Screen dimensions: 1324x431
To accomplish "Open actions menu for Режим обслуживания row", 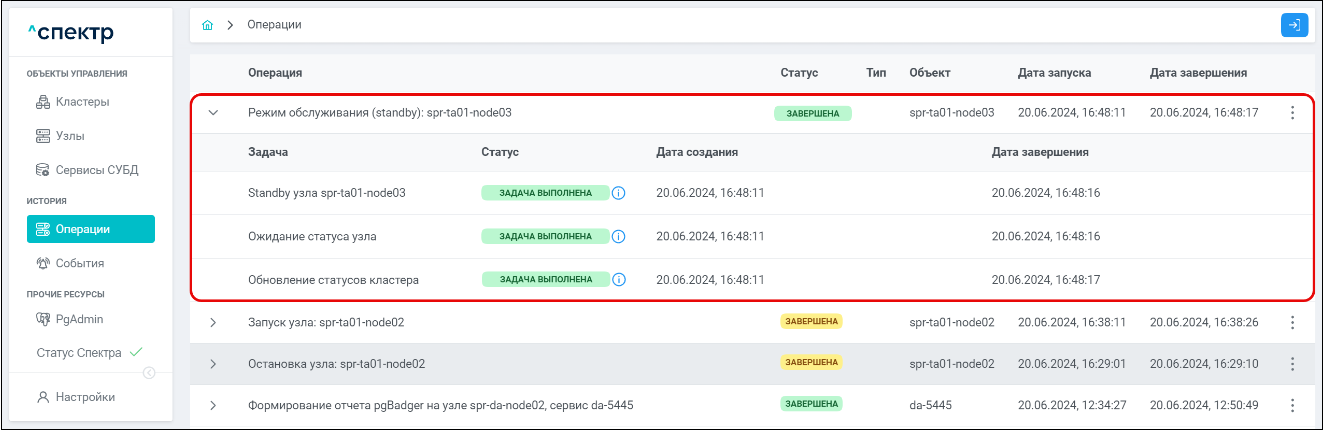I will (1292, 113).
